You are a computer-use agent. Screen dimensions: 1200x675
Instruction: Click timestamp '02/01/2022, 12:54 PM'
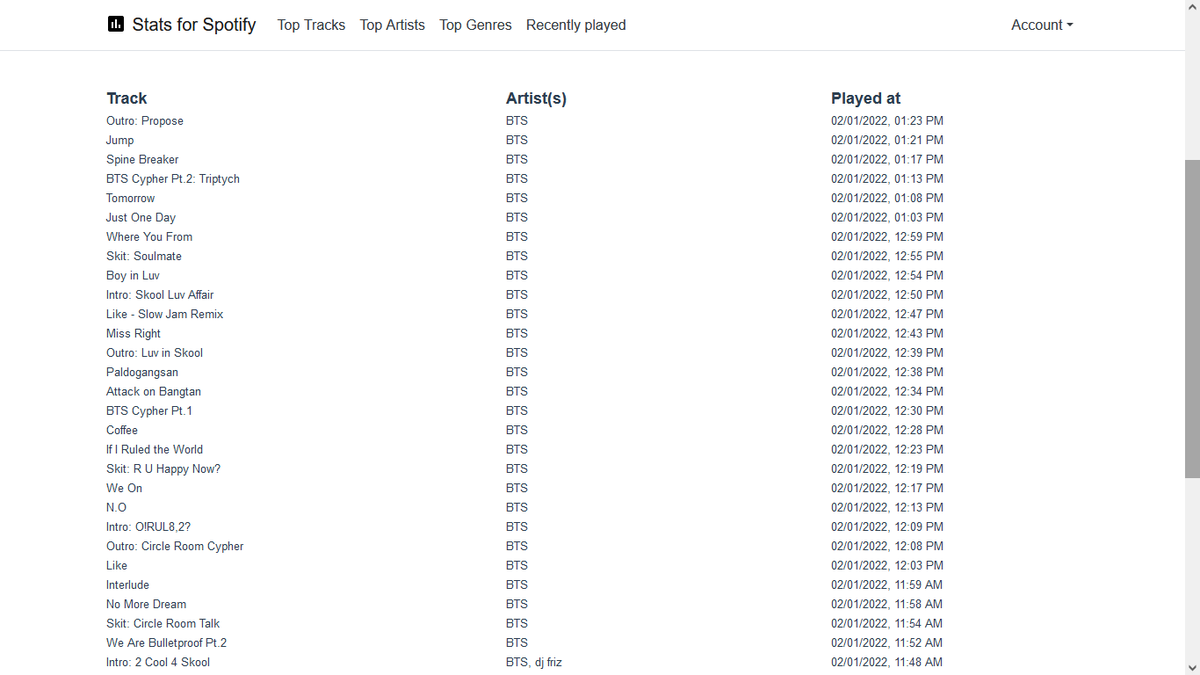pos(887,275)
